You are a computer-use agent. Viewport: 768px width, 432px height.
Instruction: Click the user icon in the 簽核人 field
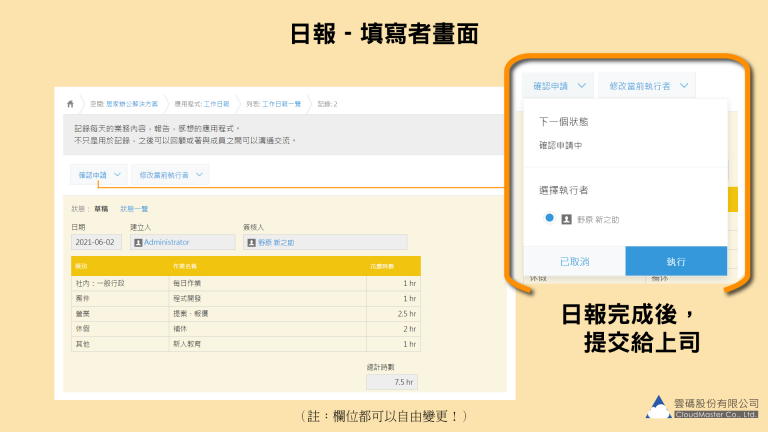click(251, 242)
